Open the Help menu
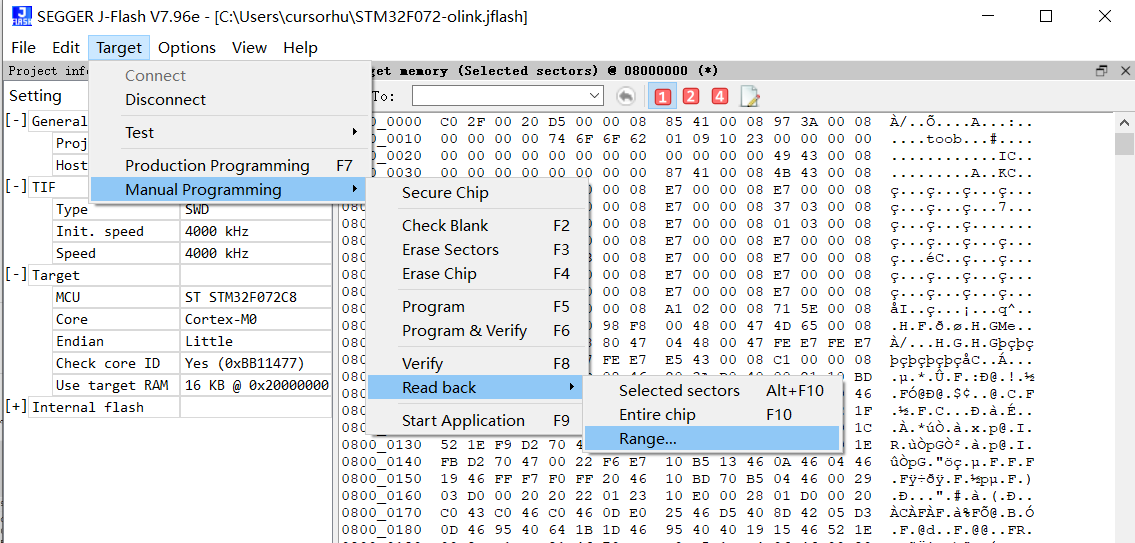This screenshot has height=543, width=1135. pyautogui.click(x=300, y=48)
